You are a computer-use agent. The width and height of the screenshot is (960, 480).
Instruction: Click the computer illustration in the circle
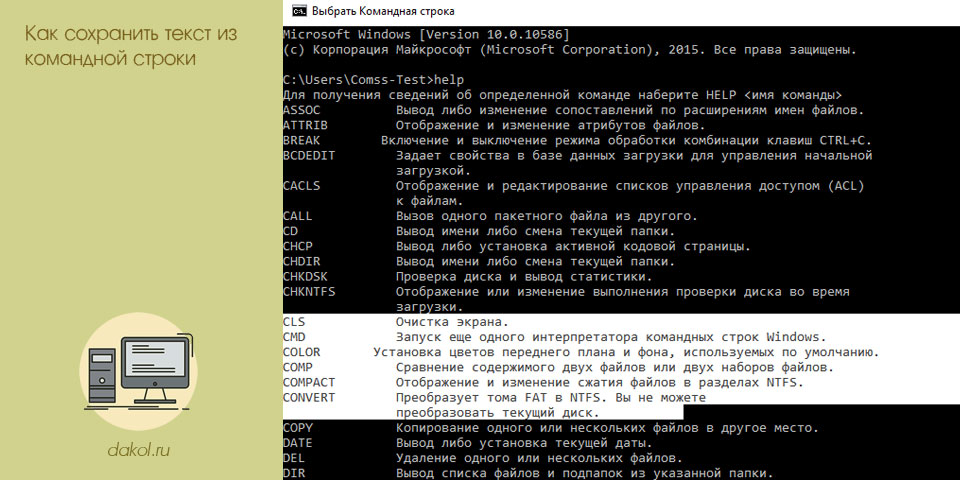pyautogui.click(x=140, y=372)
